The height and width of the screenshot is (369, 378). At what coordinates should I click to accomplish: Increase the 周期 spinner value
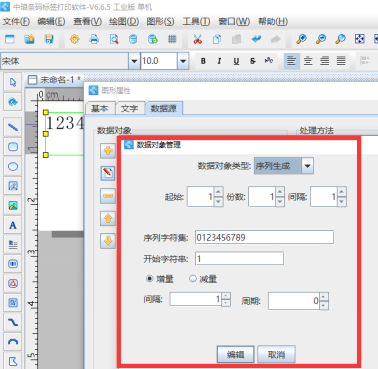pos(324,297)
